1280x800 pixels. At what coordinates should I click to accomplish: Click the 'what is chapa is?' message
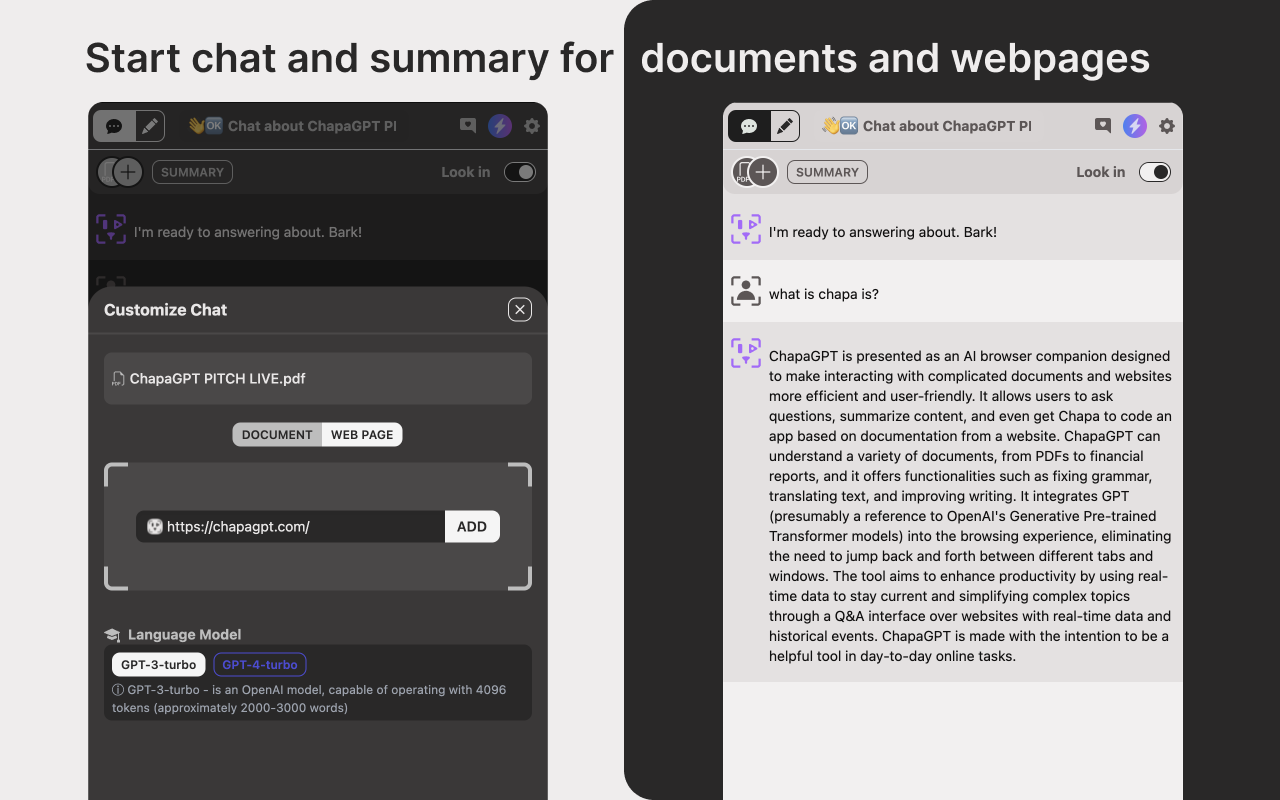click(824, 294)
